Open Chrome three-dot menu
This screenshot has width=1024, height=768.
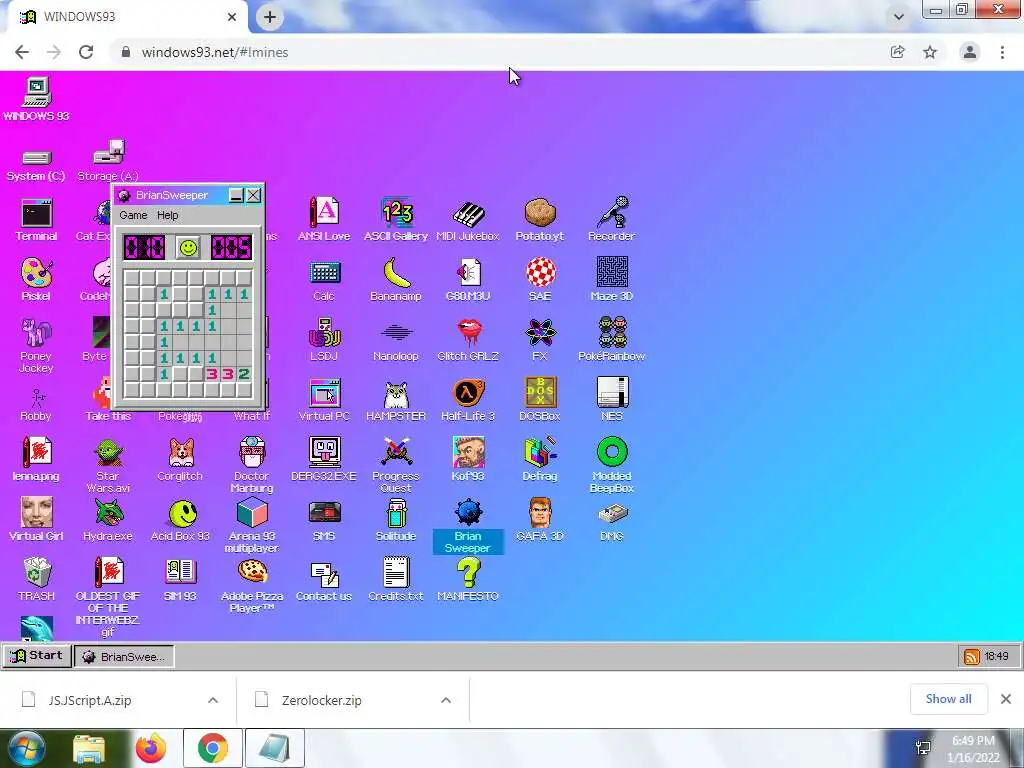[x=1002, y=52]
